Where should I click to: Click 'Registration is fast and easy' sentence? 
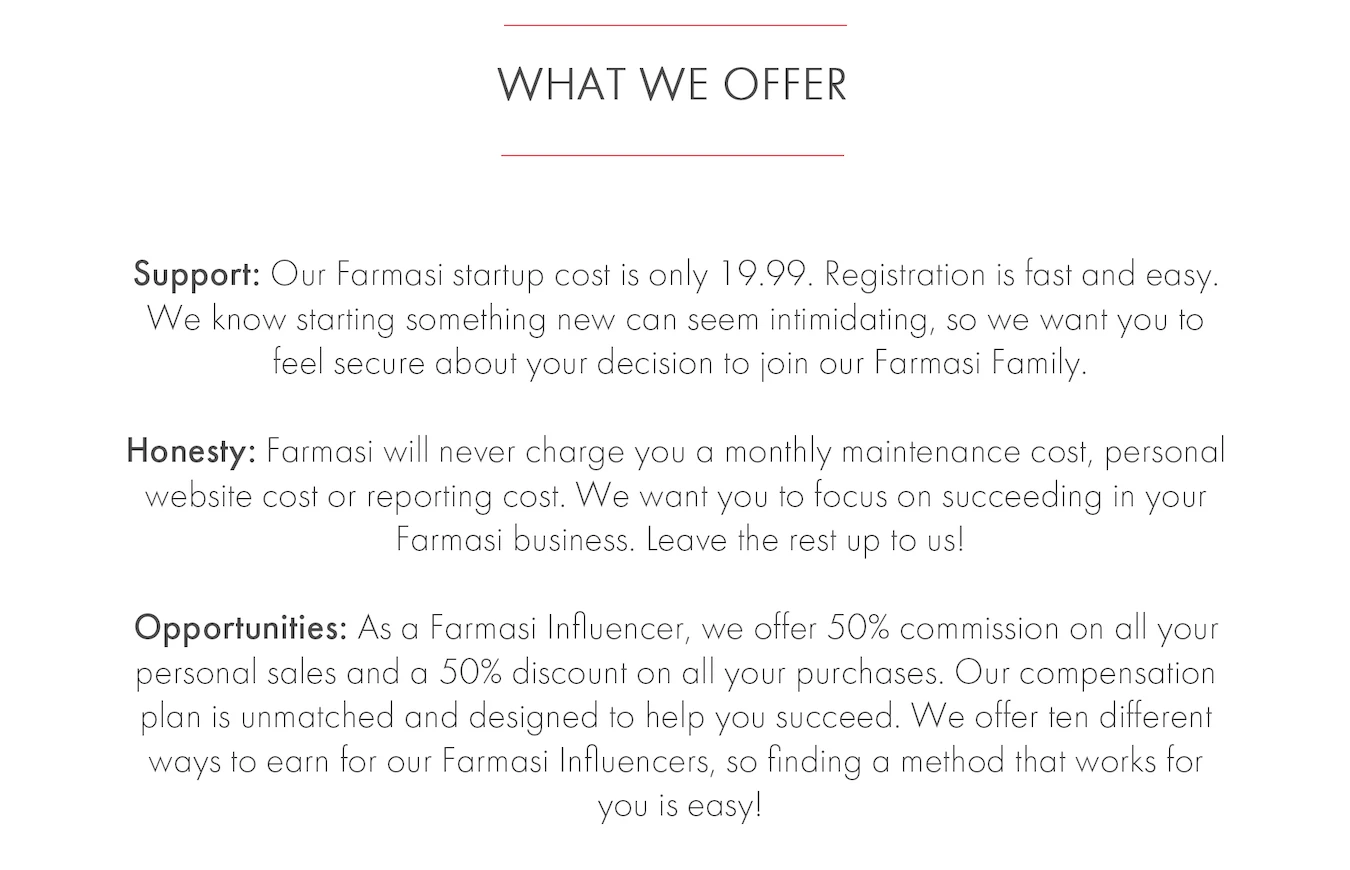(x=1022, y=274)
